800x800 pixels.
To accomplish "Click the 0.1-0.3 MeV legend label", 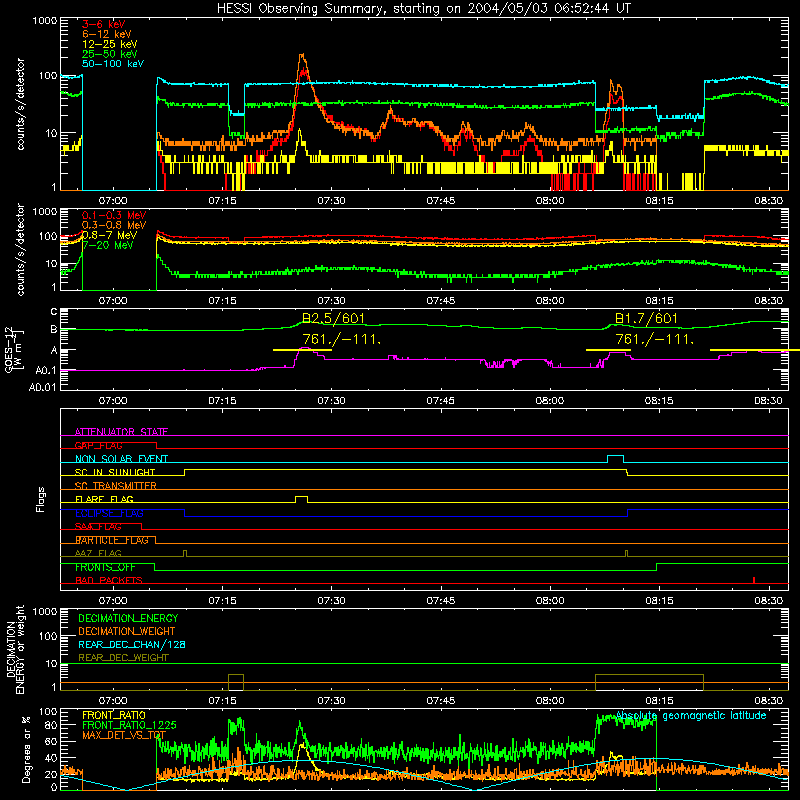I will [x=114, y=215].
